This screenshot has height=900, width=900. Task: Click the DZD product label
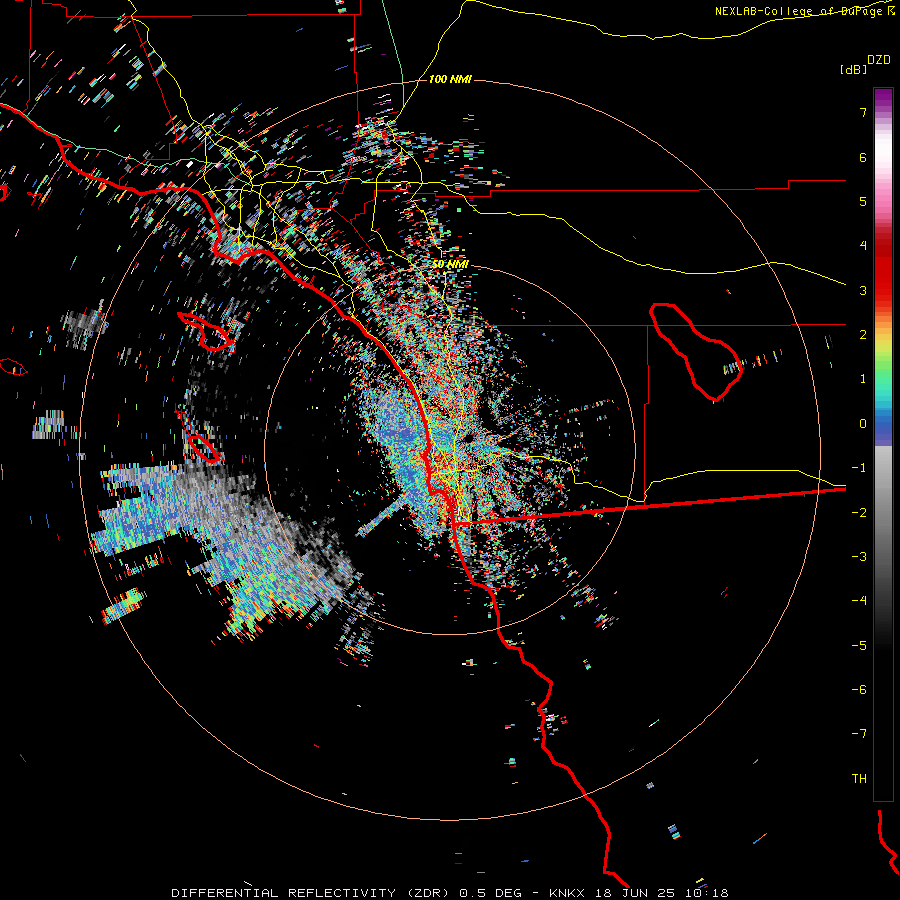tap(879, 60)
